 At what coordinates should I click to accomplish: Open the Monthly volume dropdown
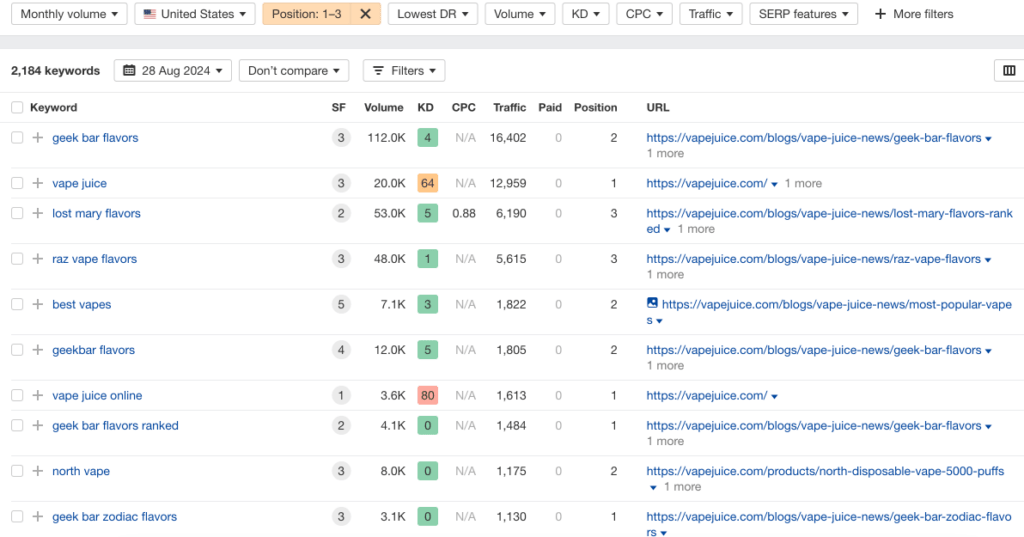click(69, 14)
